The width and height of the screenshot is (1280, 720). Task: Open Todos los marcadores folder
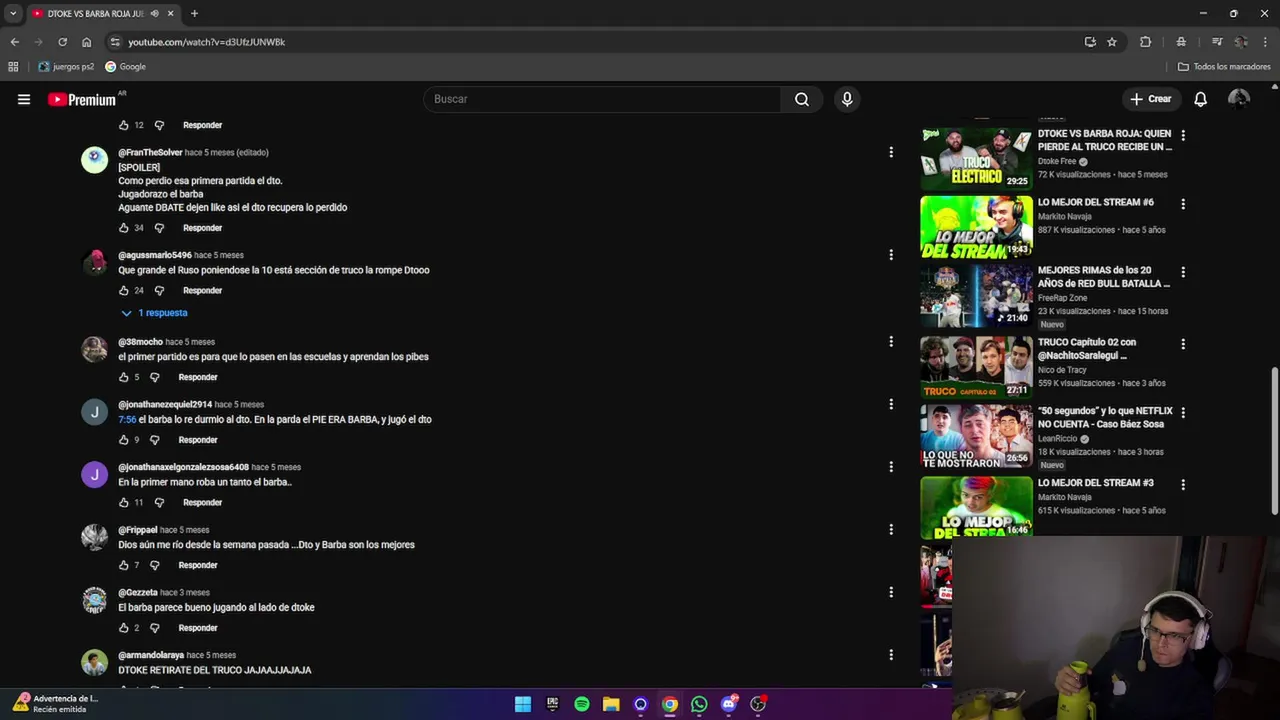tap(1224, 67)
